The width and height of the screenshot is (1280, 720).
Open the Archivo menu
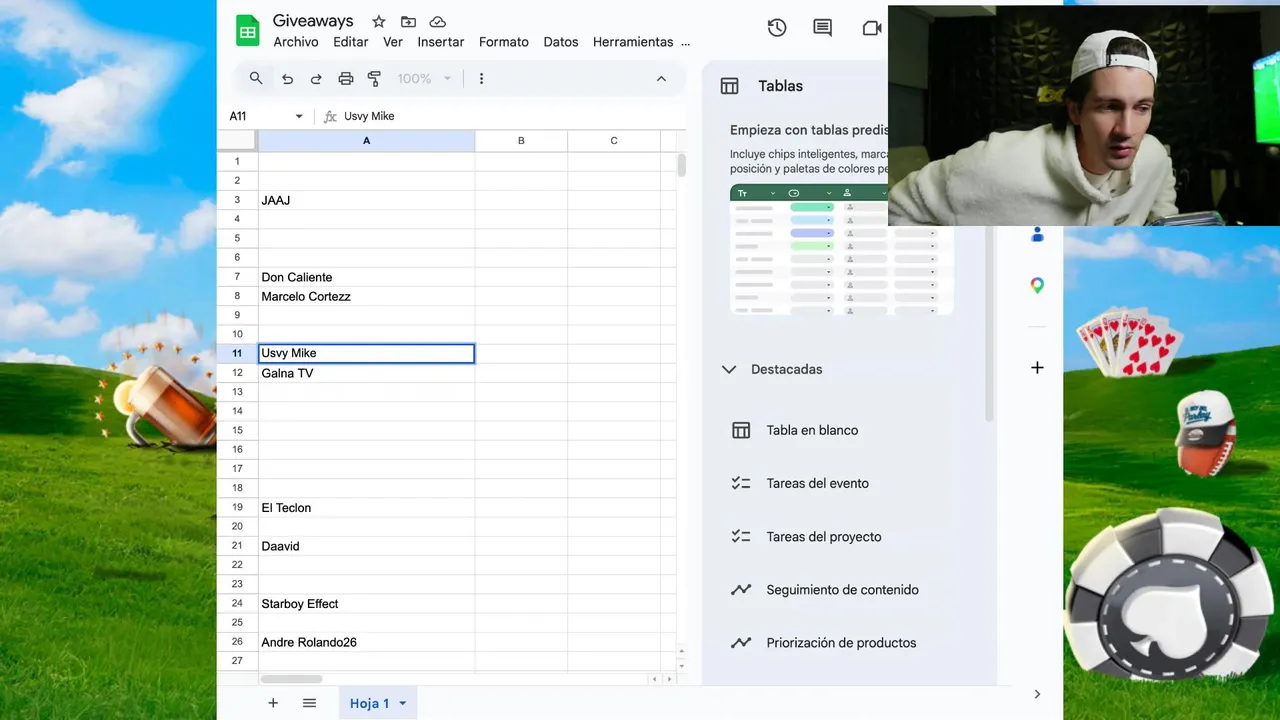(x=296, y=42)
